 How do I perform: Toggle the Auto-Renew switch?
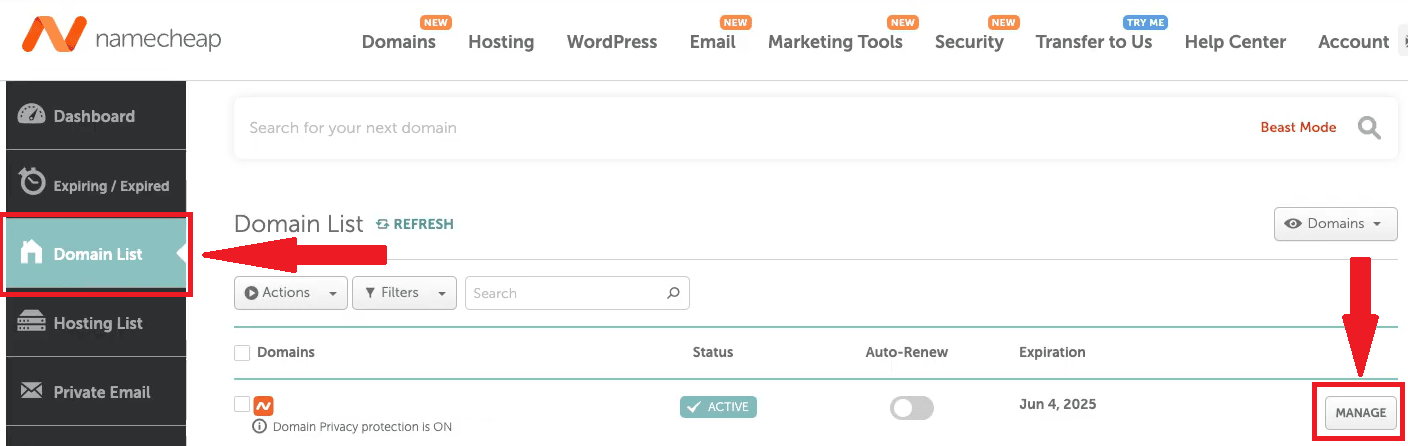click(x=911, y=408)
